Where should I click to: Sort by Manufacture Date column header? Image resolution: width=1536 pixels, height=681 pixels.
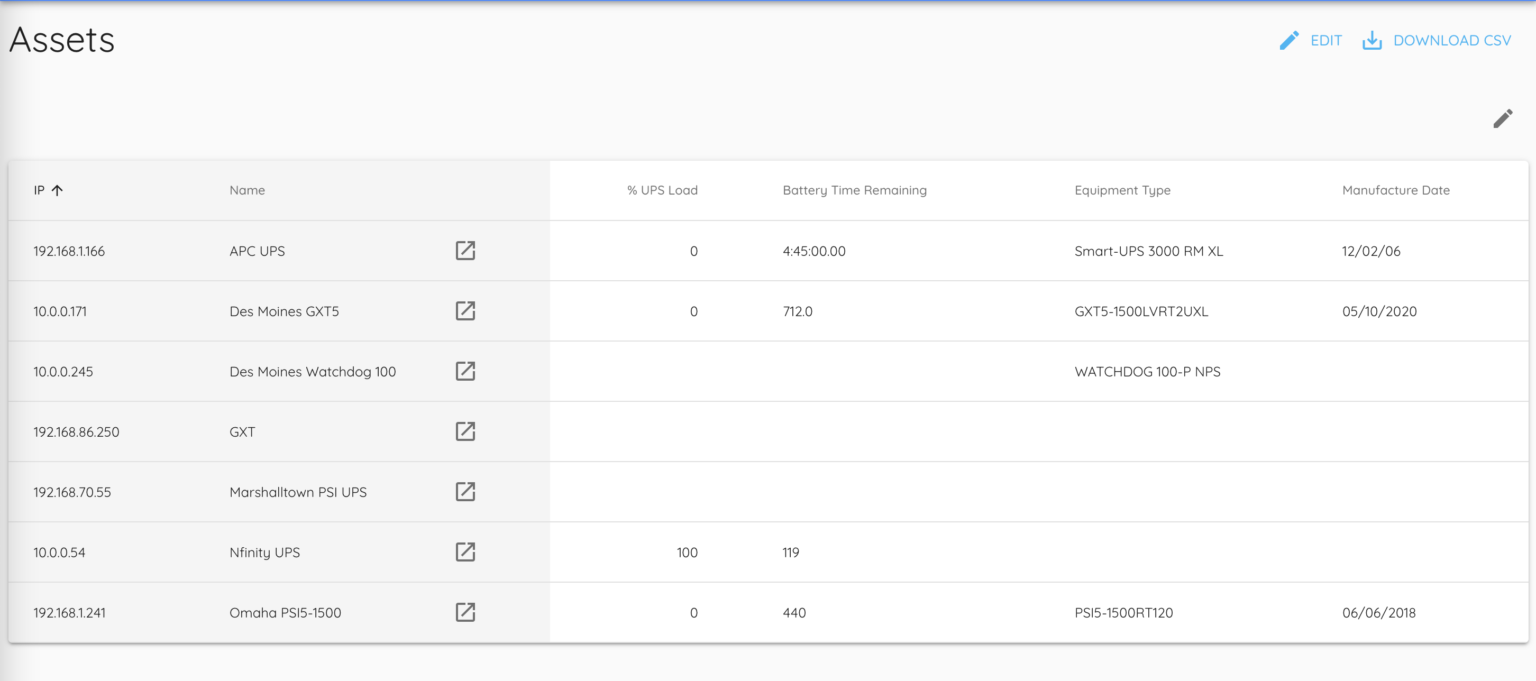pyautogui.click(x=1395, y=190)
